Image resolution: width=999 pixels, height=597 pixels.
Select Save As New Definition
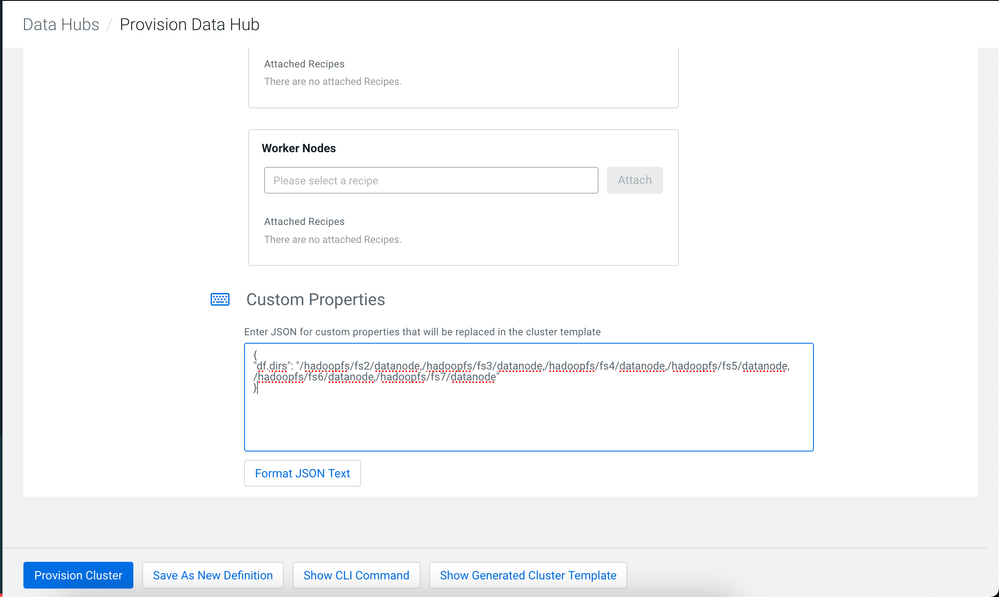pos(213,575)
